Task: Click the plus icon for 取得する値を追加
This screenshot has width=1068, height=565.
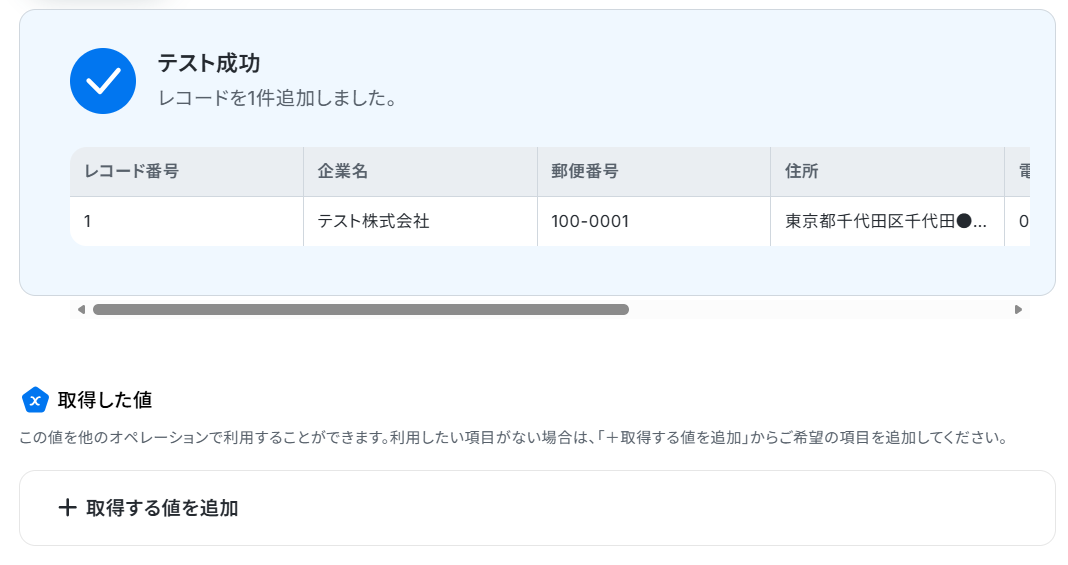Action: coord(67,507)
